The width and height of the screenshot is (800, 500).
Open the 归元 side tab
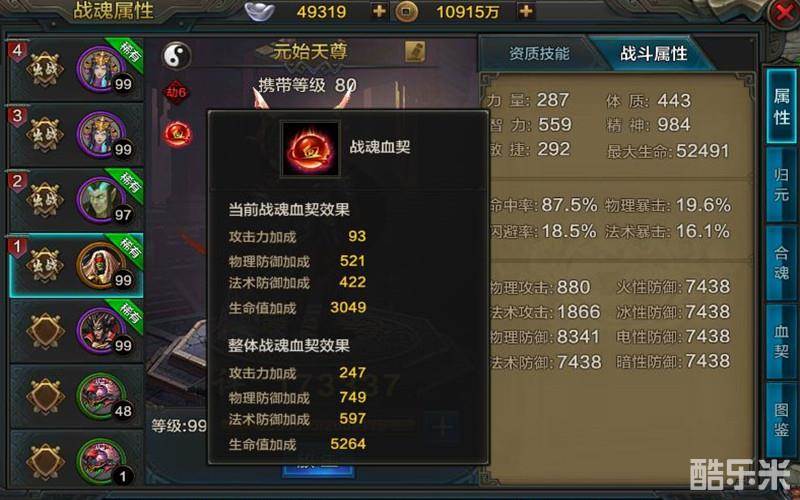(781, 185)
